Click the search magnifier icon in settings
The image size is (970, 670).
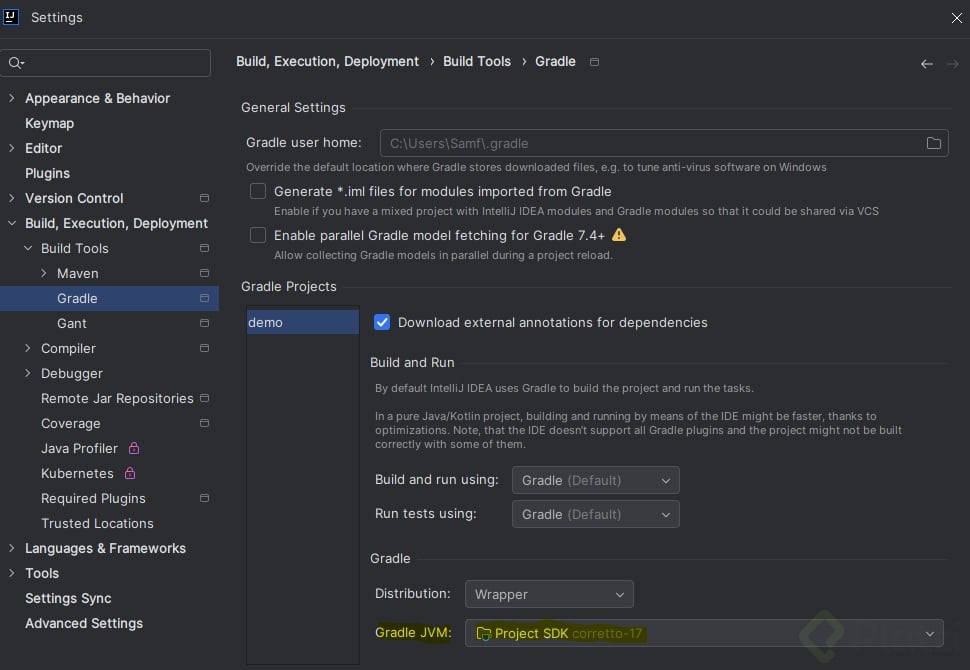tap(15, 63)
